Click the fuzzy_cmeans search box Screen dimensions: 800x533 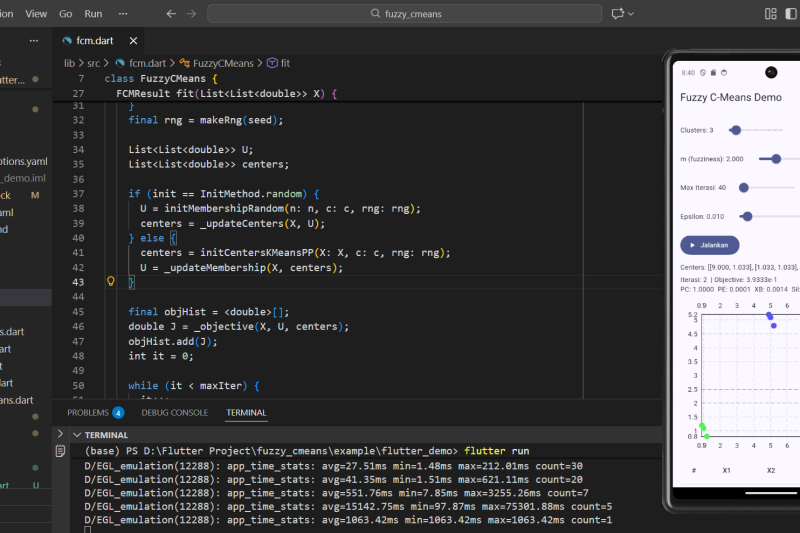[404, 14]
